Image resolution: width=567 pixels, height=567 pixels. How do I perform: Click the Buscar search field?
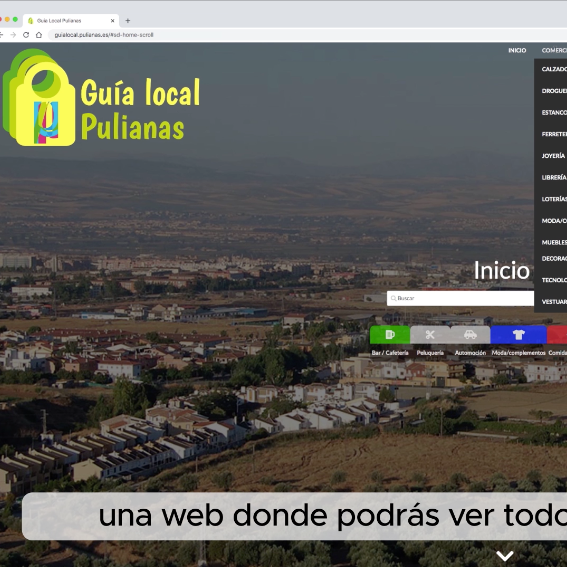click(x=460, y=298)
